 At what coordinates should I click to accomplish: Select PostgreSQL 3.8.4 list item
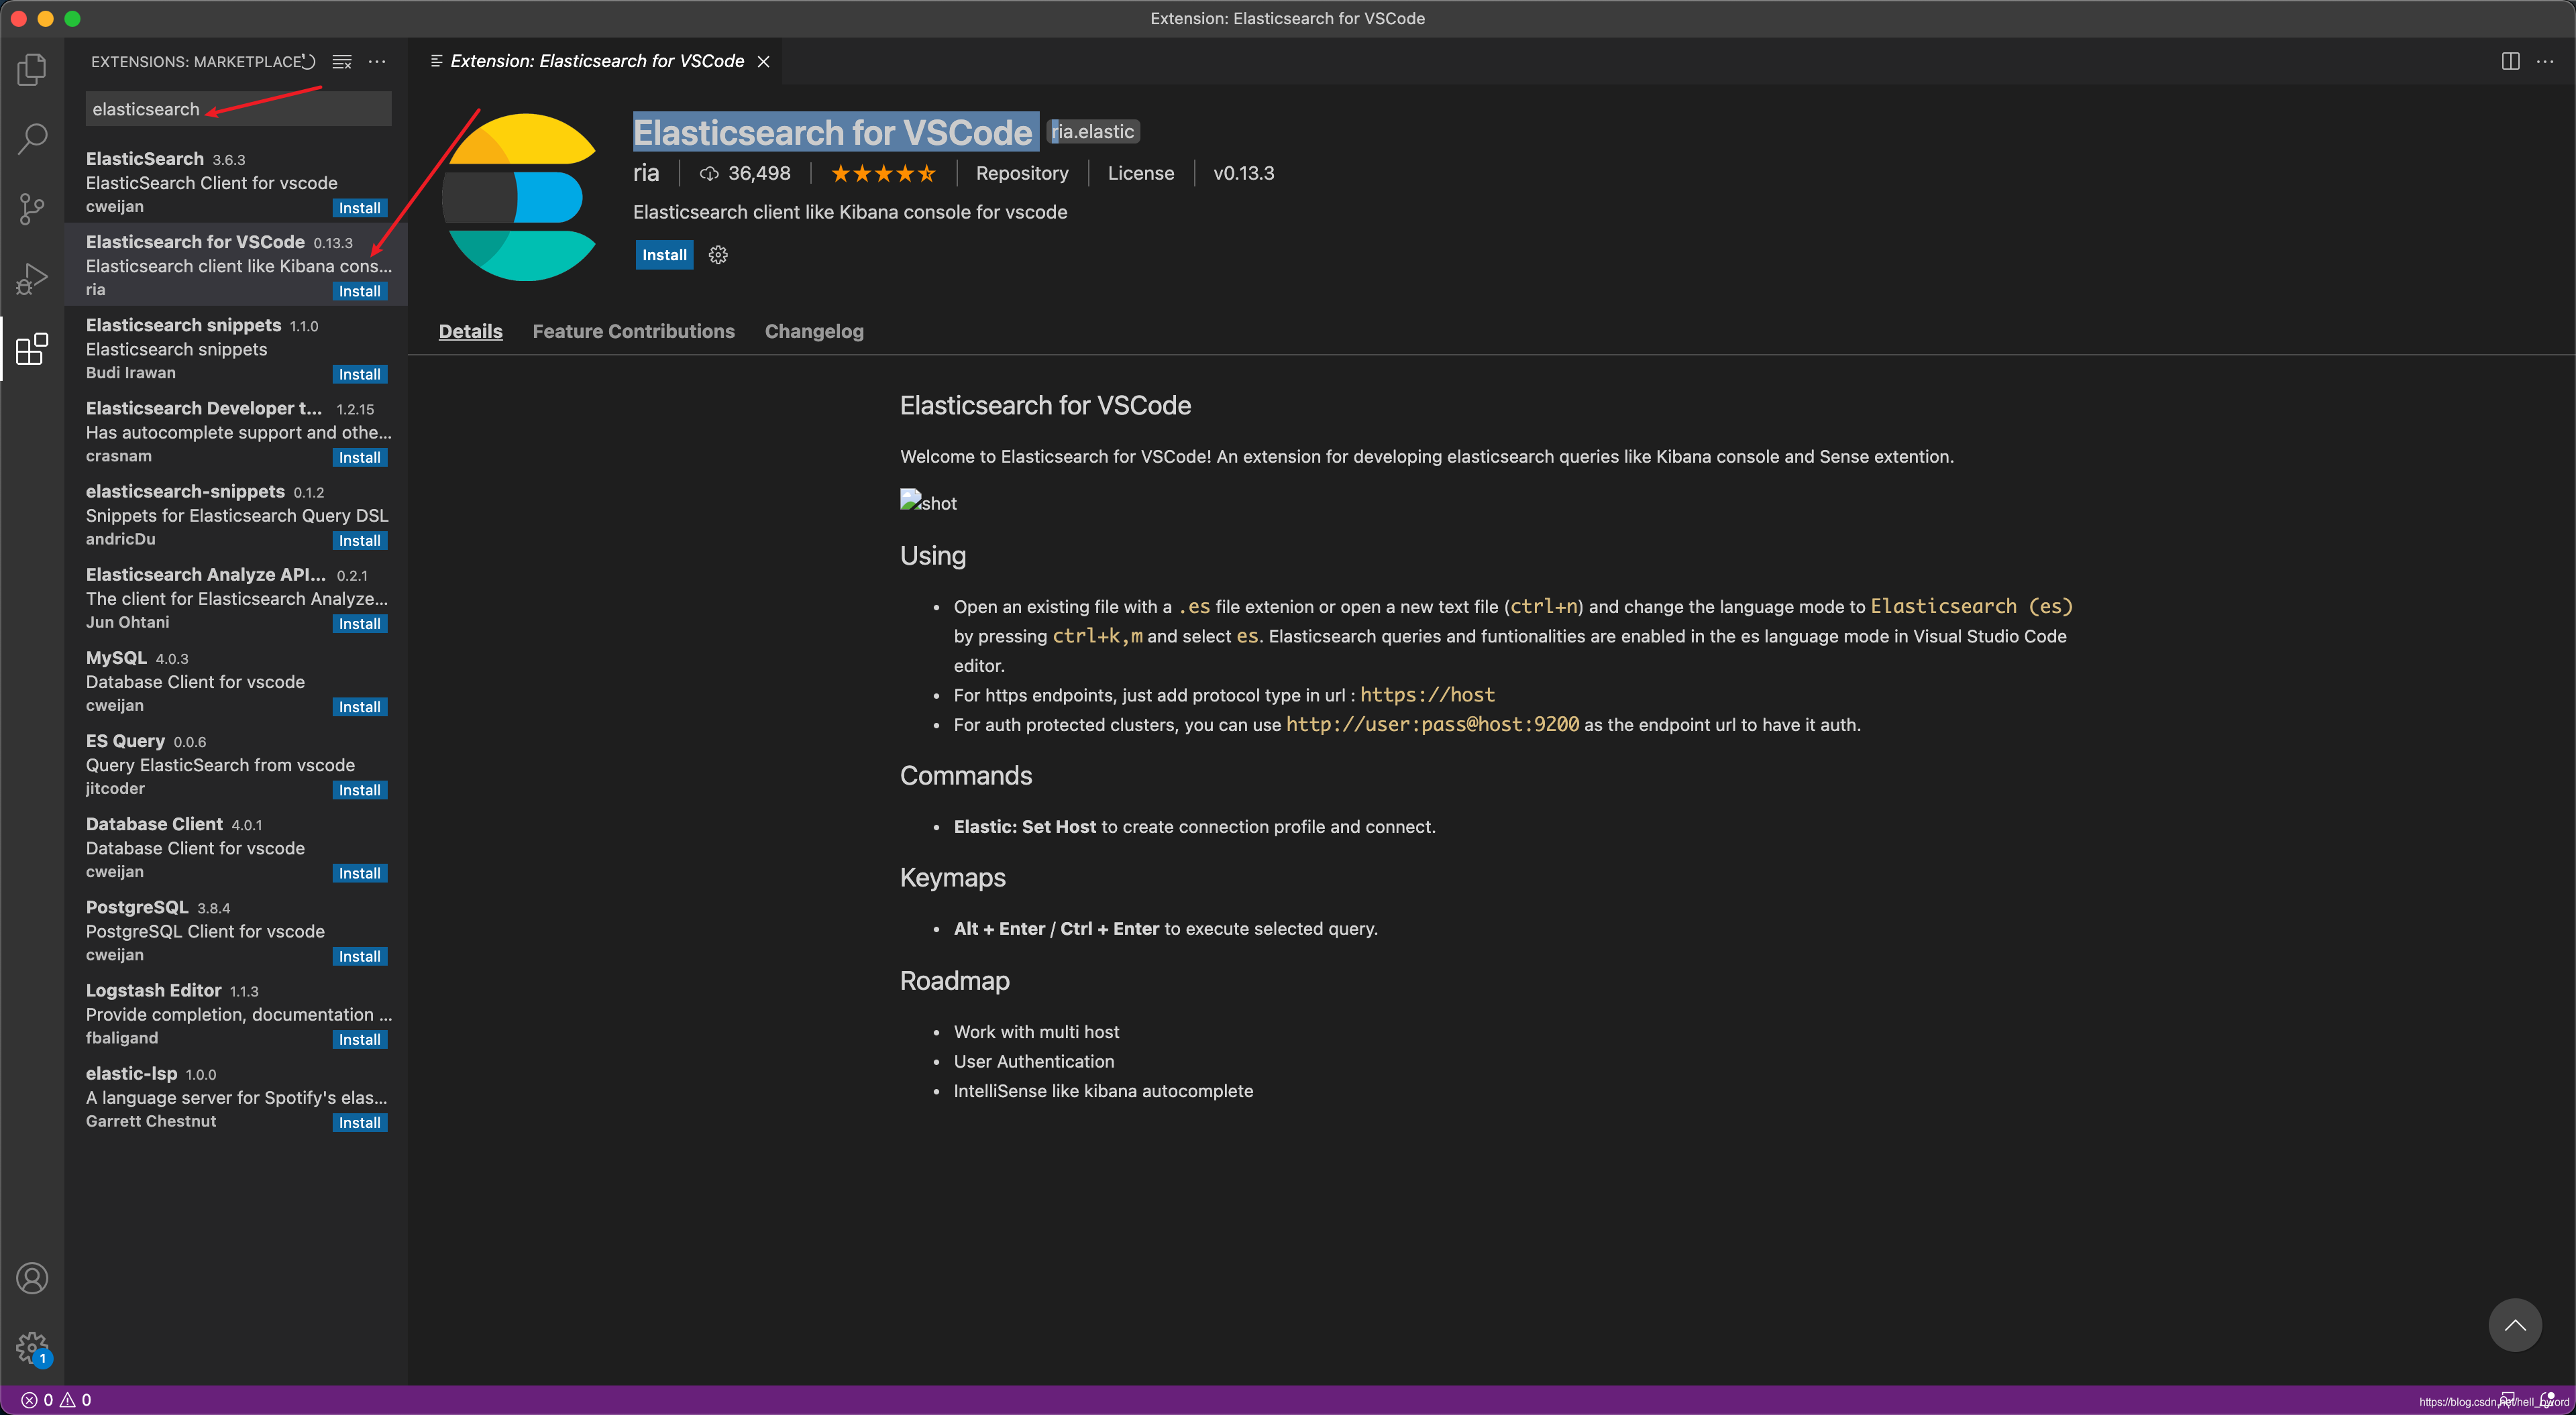pyautogui.click(x=237, y=929)
